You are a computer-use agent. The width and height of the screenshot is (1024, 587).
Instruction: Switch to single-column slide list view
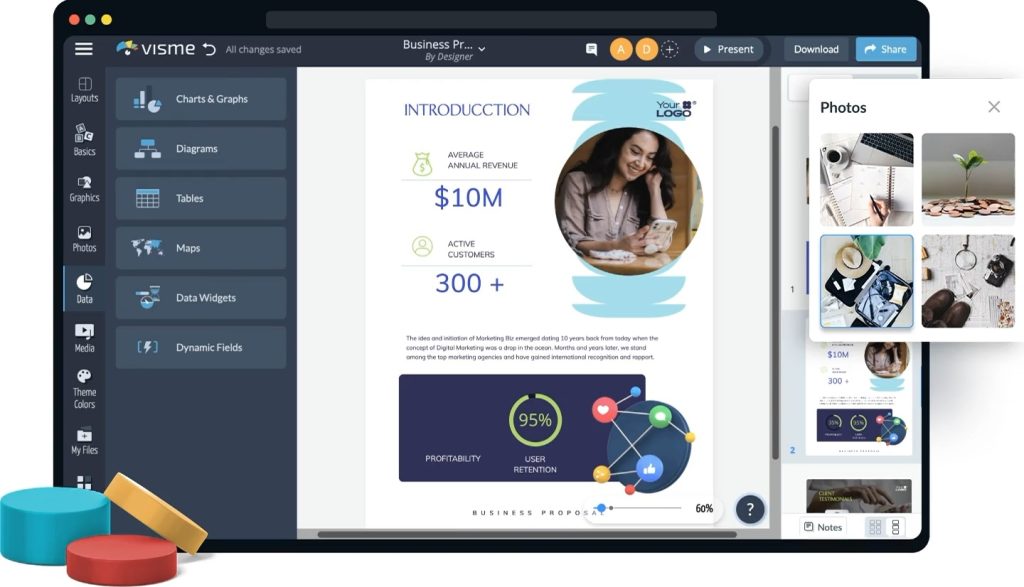click(896, 527)
